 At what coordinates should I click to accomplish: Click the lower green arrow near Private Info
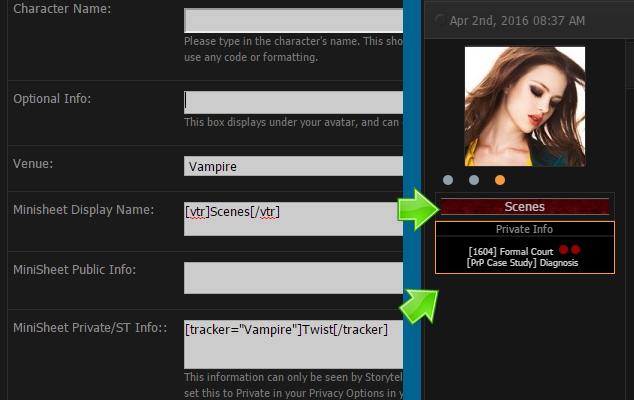(x=419, y=300)
